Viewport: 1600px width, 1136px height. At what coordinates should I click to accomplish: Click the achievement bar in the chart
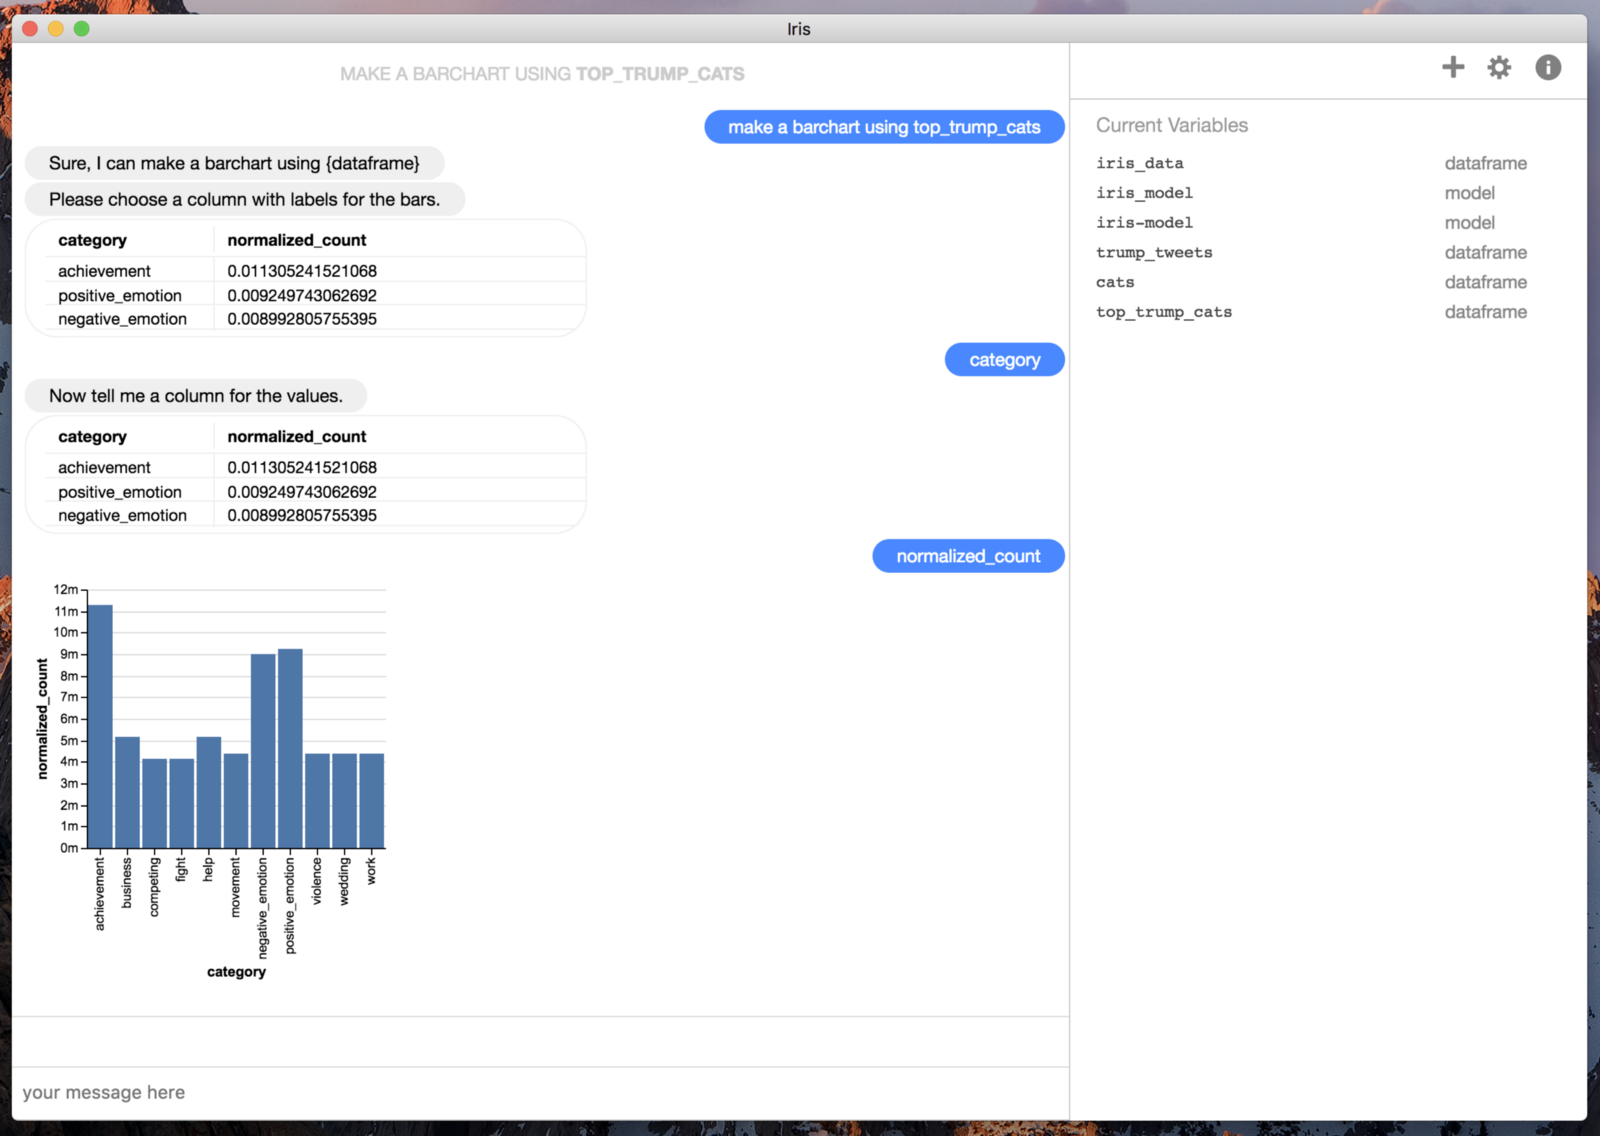click(100, 727)
